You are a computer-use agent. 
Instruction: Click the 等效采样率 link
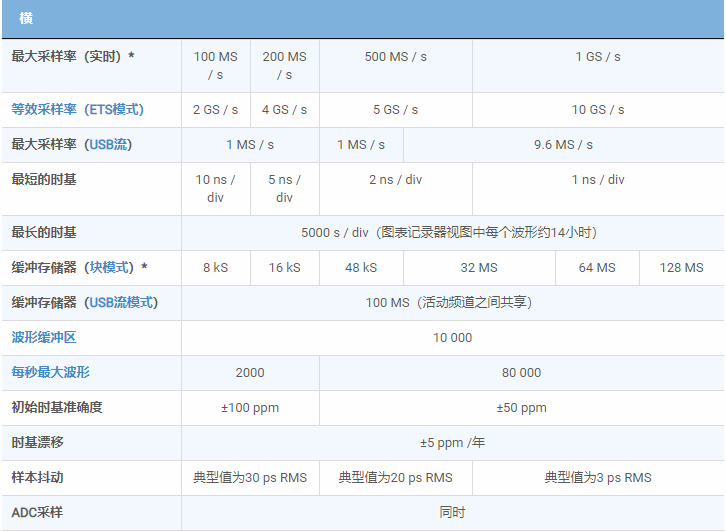click(42, 109)
